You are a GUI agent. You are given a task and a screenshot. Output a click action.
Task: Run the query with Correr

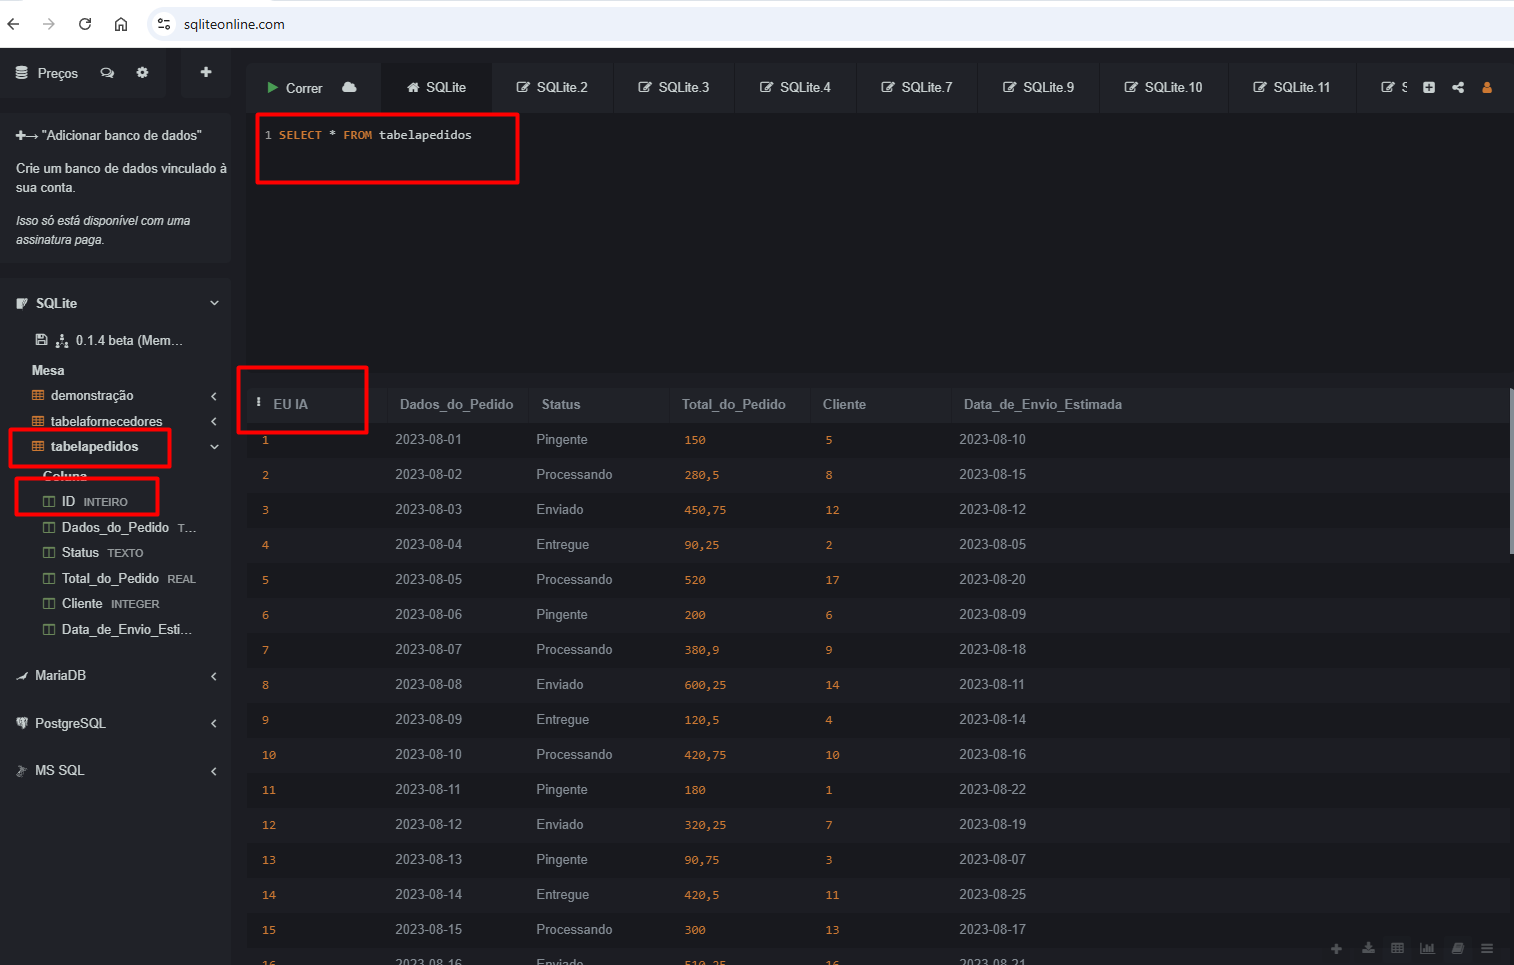pyautogui.click(x=294, y=88)
